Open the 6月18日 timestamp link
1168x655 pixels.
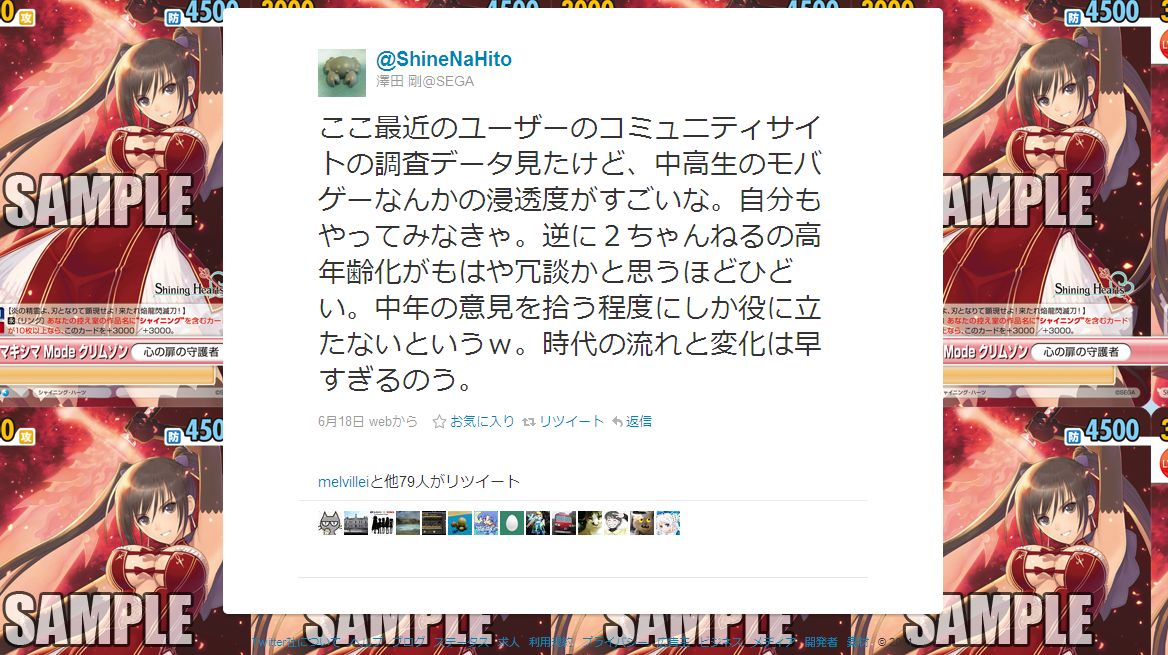[341, 421]
